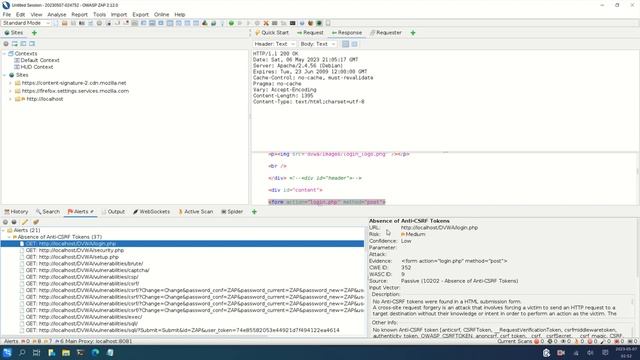Open Microsoft Edge from the taskbar
This screenshot has height=360, width=640.
tap(95, 353)
